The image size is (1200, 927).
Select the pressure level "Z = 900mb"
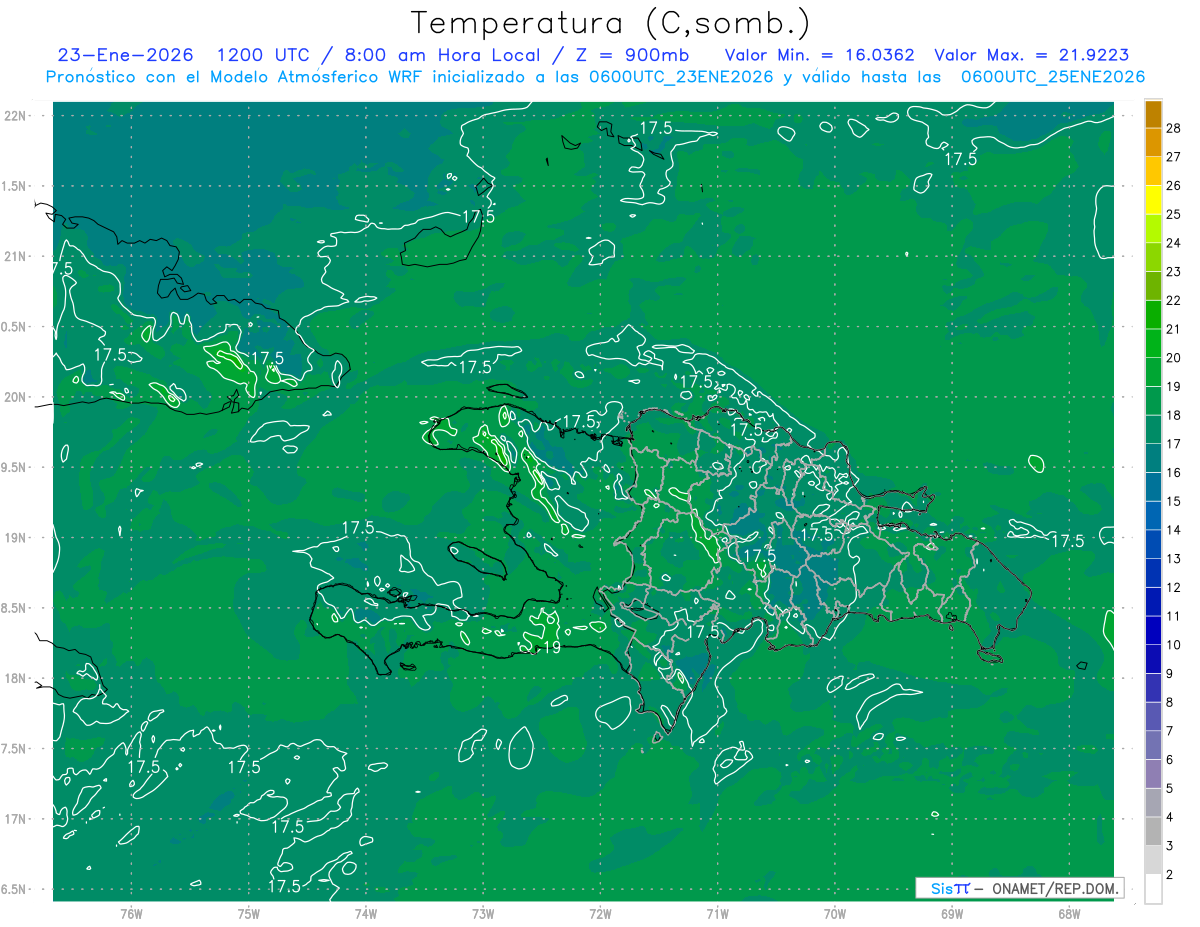click(x=634, y=55)
